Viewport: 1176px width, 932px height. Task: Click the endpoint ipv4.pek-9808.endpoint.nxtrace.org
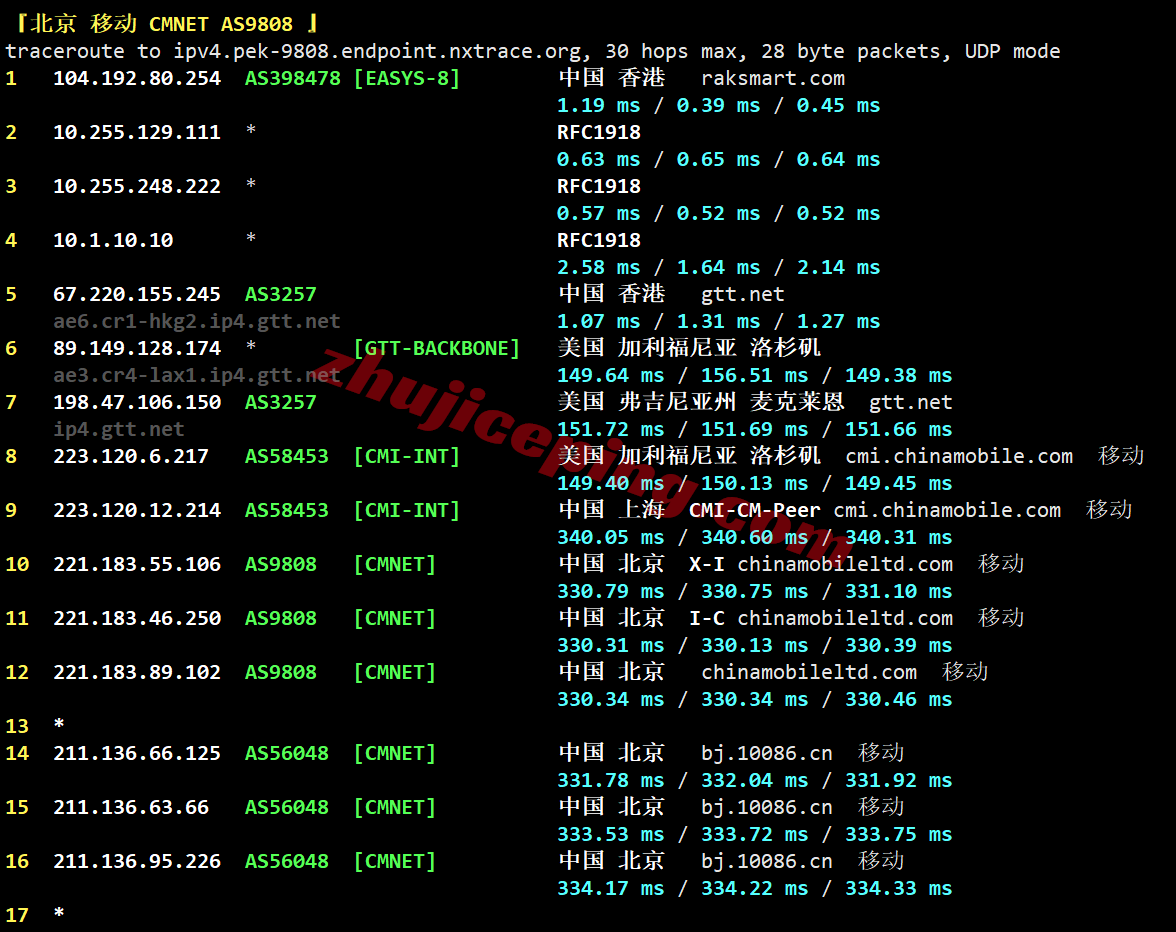pos(377,52)
